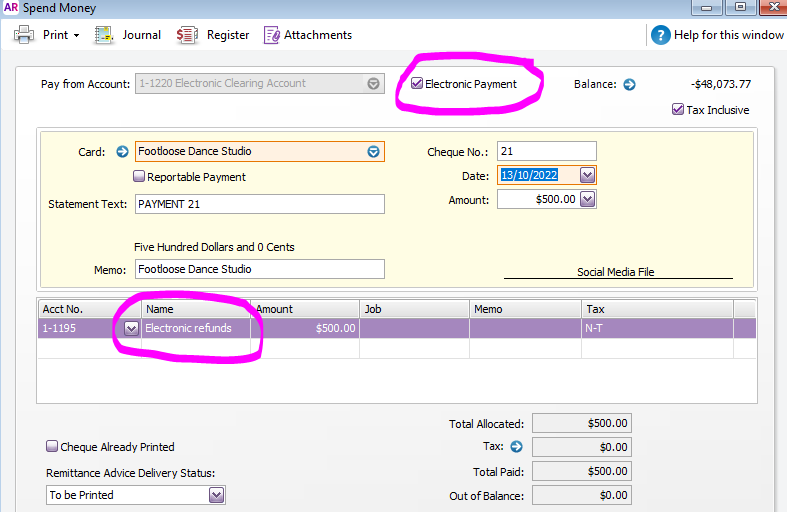Open the Date dropdown calendar
The height and width of the screenshot is (512, 787).
click(x=587, y=175)
